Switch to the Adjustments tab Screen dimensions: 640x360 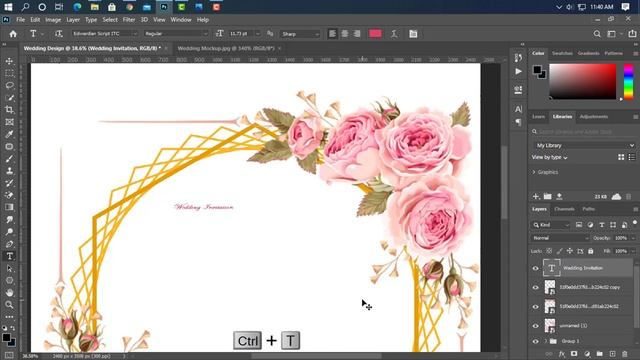[593, 117]
